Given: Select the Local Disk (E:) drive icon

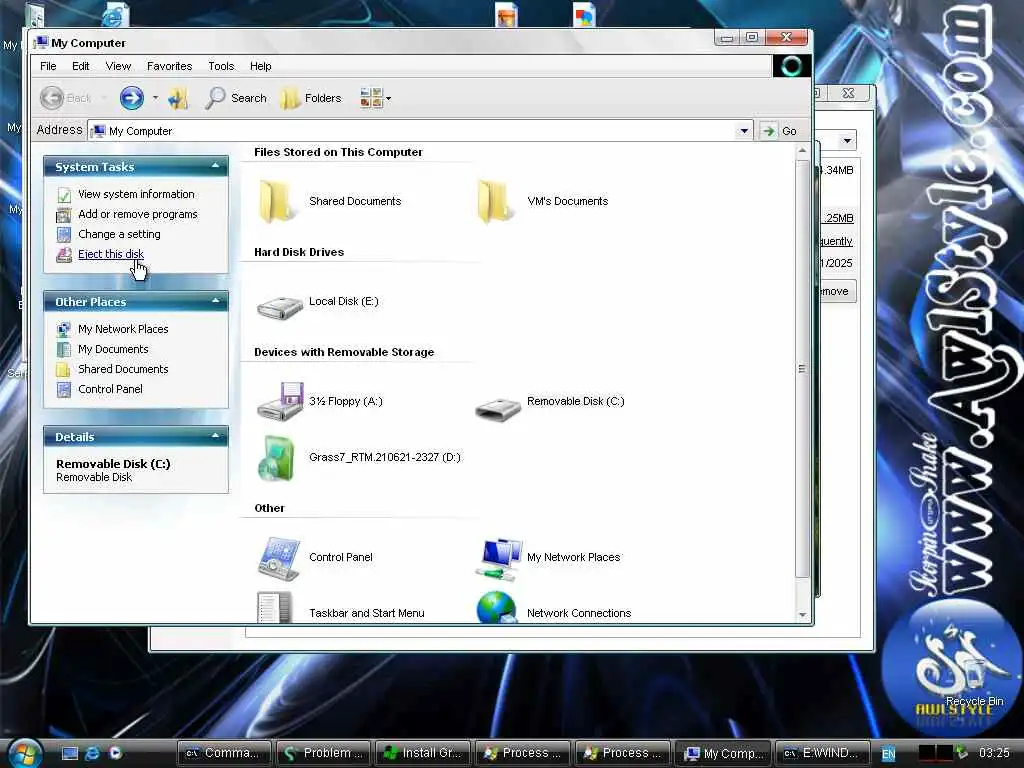Looking at the screenshot, I should [x=280, y=307].
